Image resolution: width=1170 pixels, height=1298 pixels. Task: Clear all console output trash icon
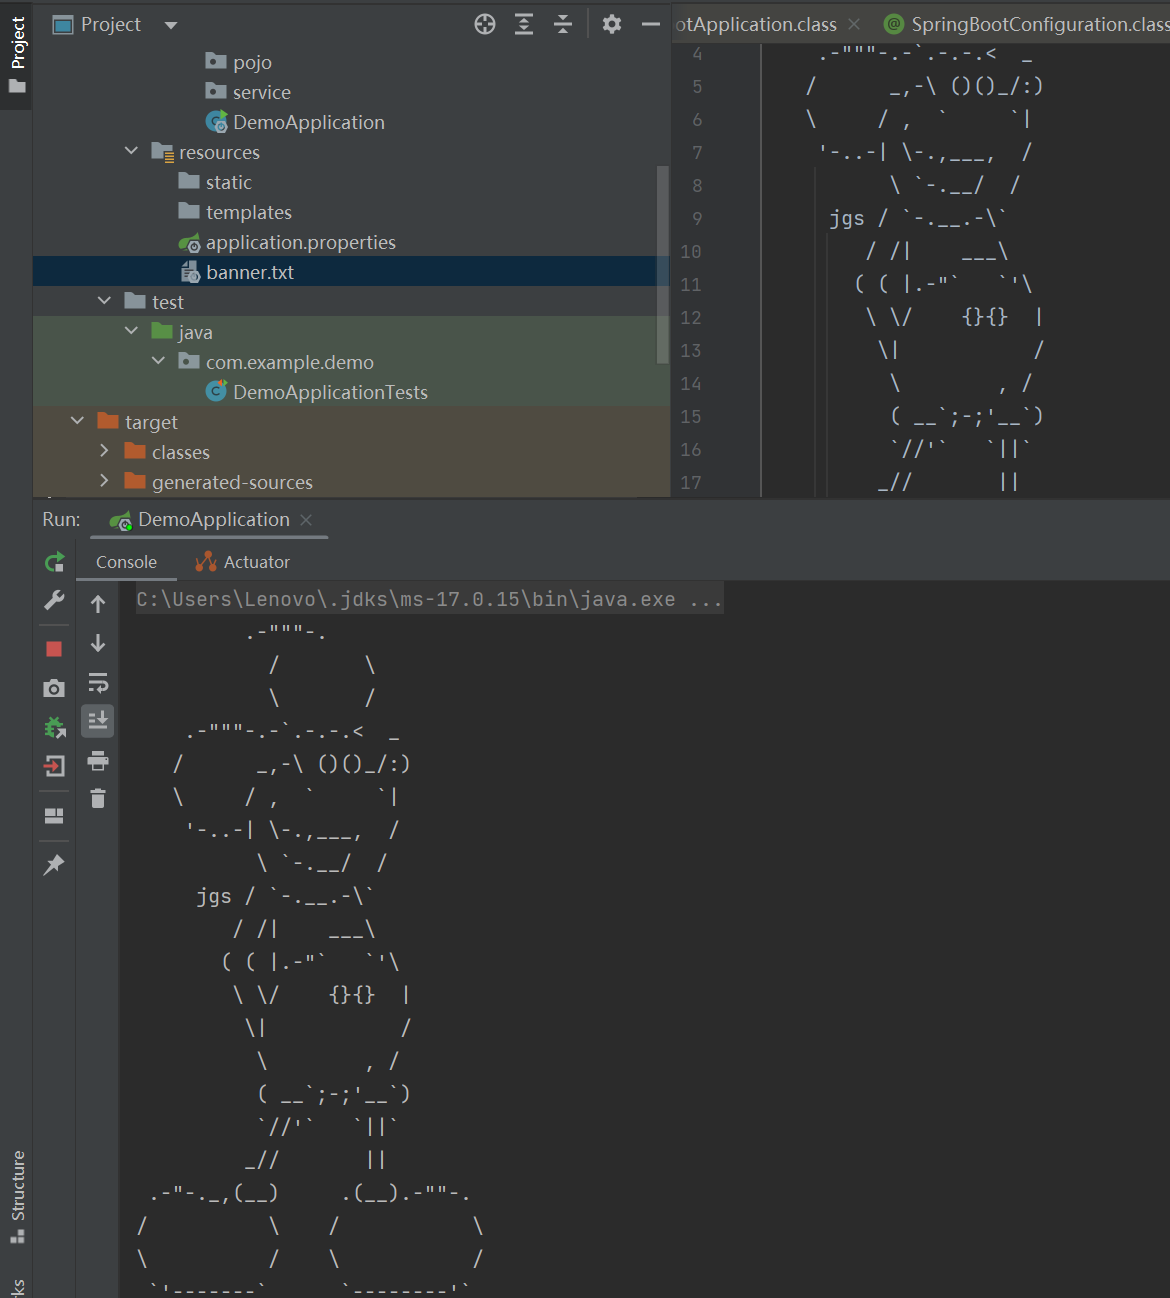pyautogui.click(x=98, y=798)
